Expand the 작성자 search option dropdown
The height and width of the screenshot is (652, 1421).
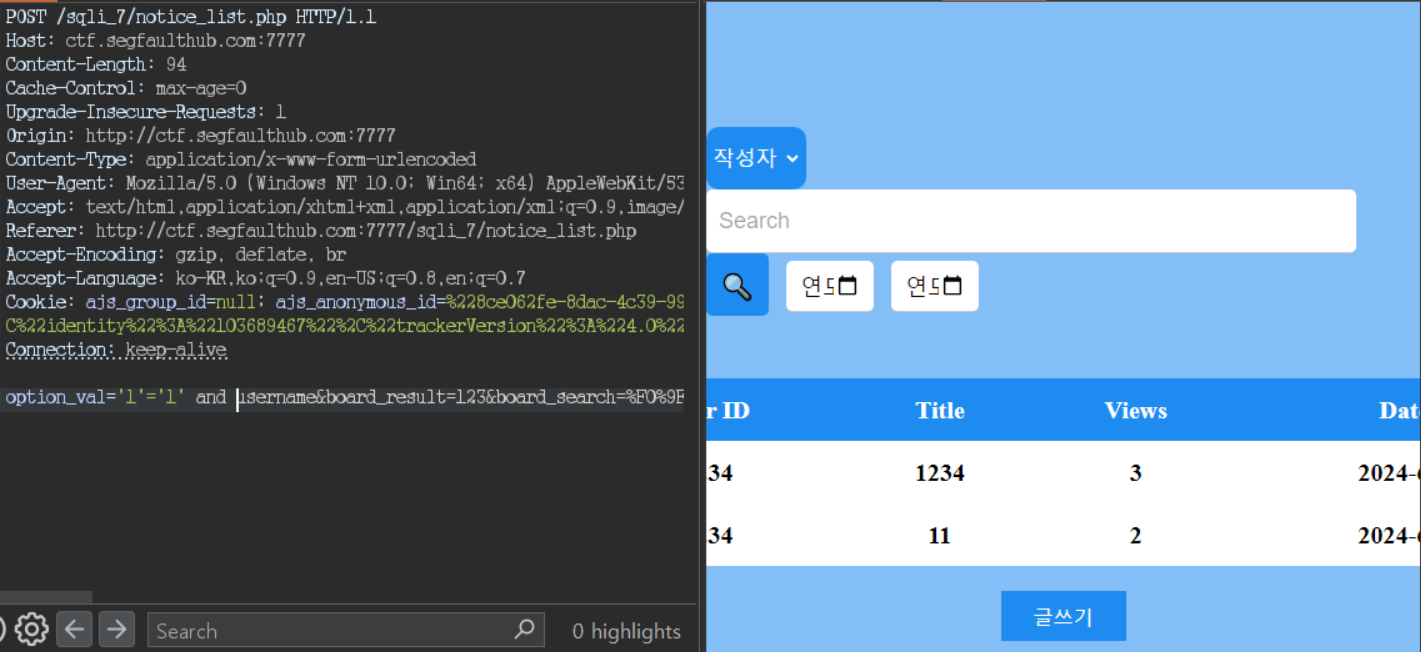point(756,158)
